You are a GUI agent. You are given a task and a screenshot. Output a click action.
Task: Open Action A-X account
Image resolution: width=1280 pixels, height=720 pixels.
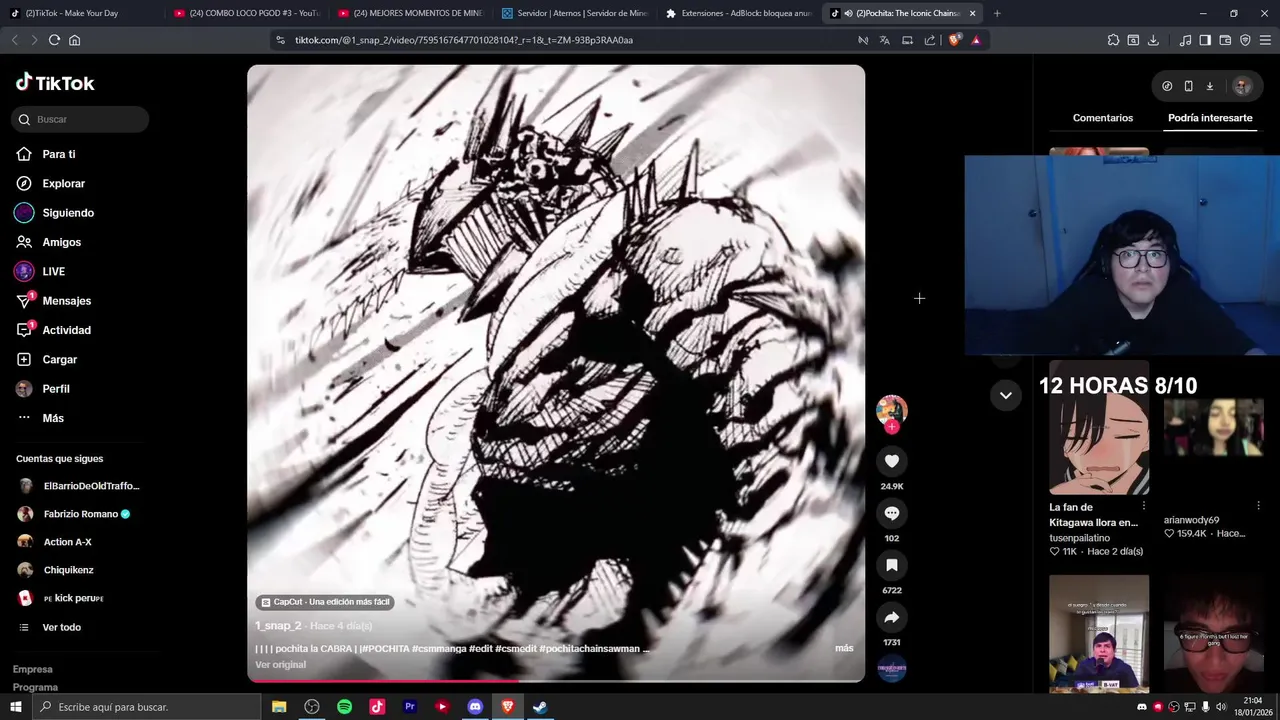tap(67, 542)
